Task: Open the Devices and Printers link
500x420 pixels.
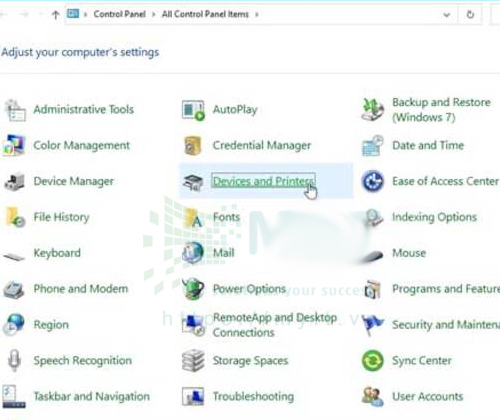Action: point(263,182)
